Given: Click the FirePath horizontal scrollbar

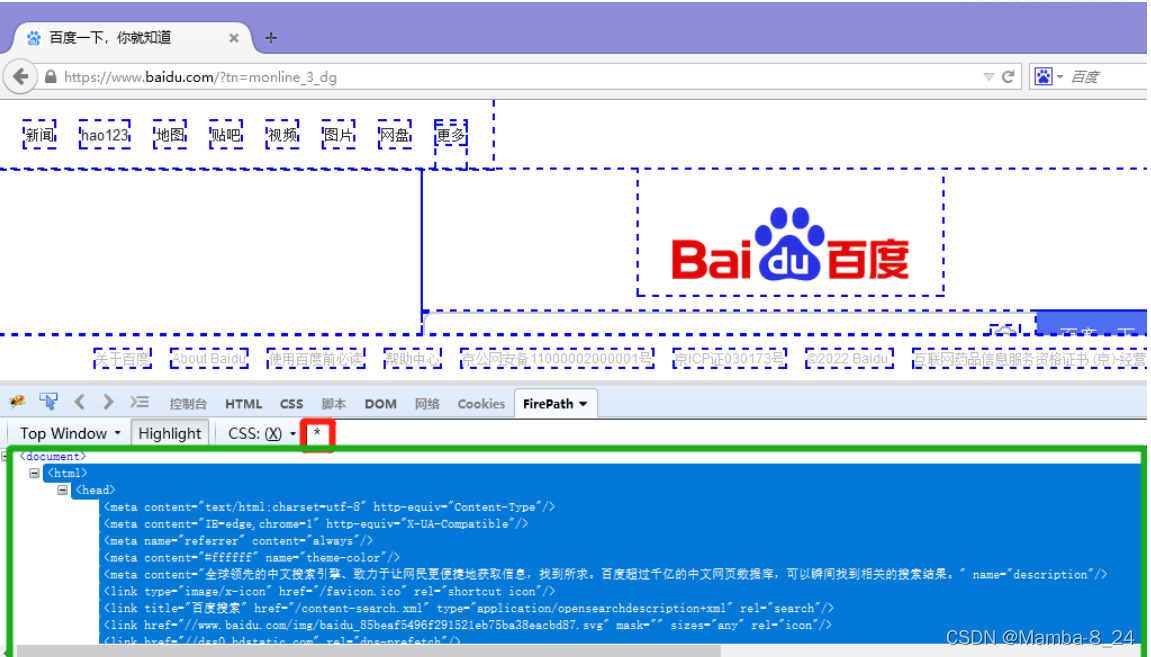Looking at the screenshot, I should coord(369,651).
